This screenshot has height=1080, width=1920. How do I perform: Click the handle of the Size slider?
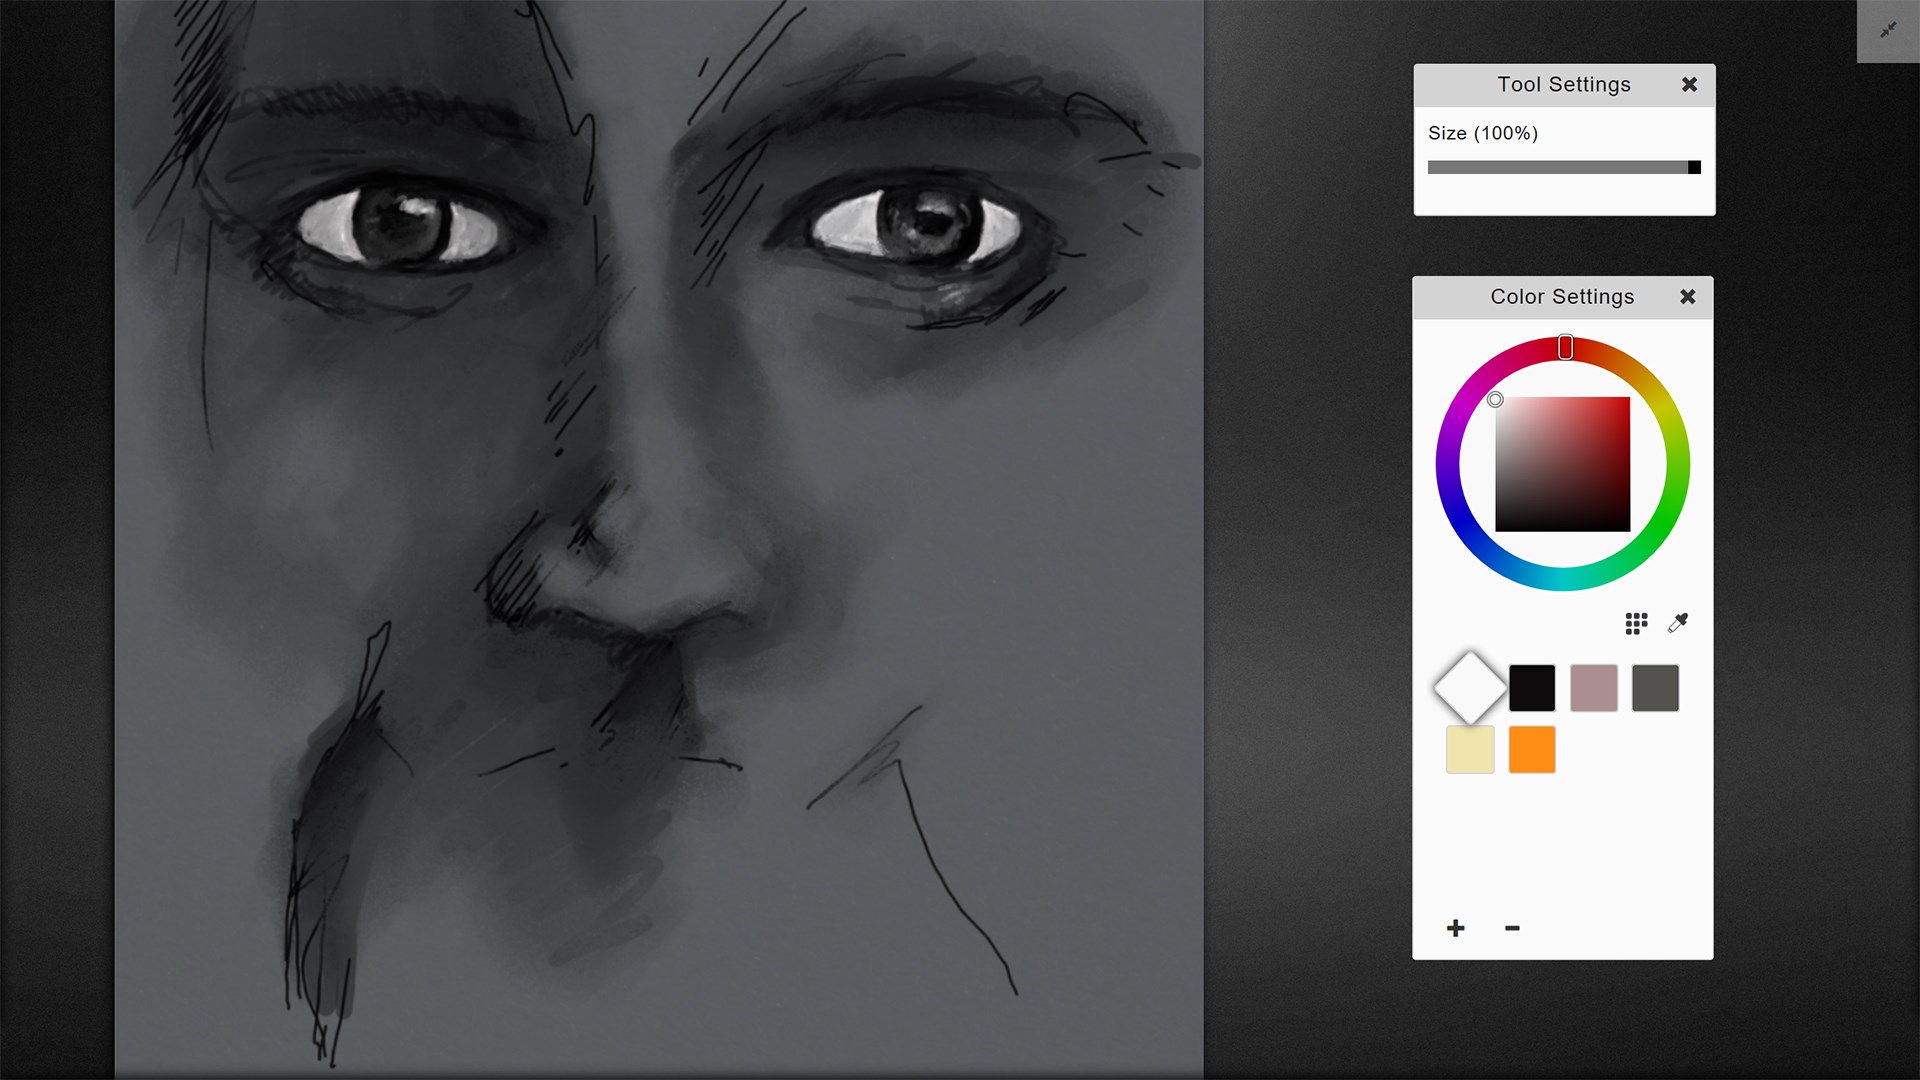(1693, 167)
